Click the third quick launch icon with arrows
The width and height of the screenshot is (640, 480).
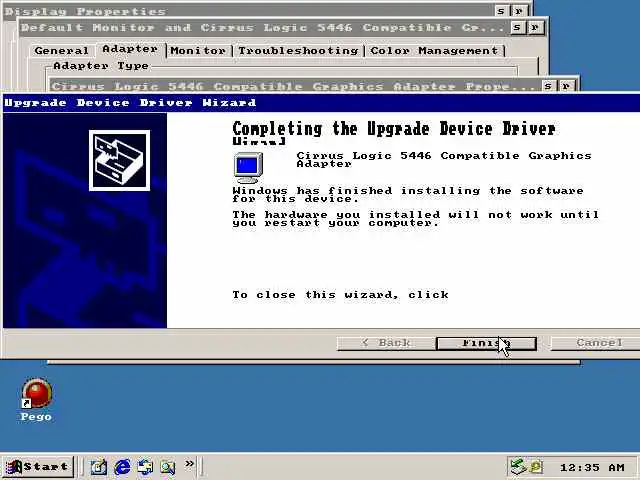(145, 467)
